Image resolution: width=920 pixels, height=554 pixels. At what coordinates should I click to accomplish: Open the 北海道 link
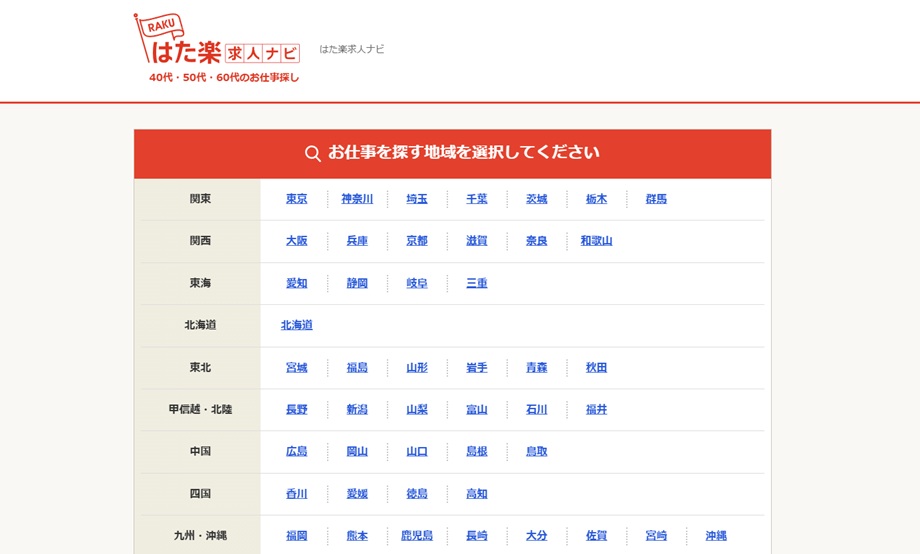coord(297,325)
